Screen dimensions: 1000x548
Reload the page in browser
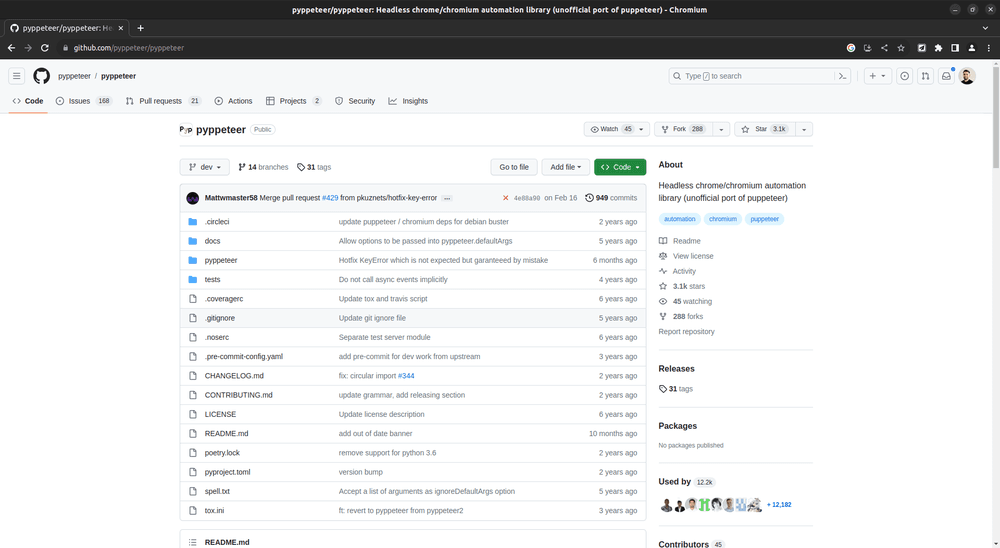tap(45, 48)
